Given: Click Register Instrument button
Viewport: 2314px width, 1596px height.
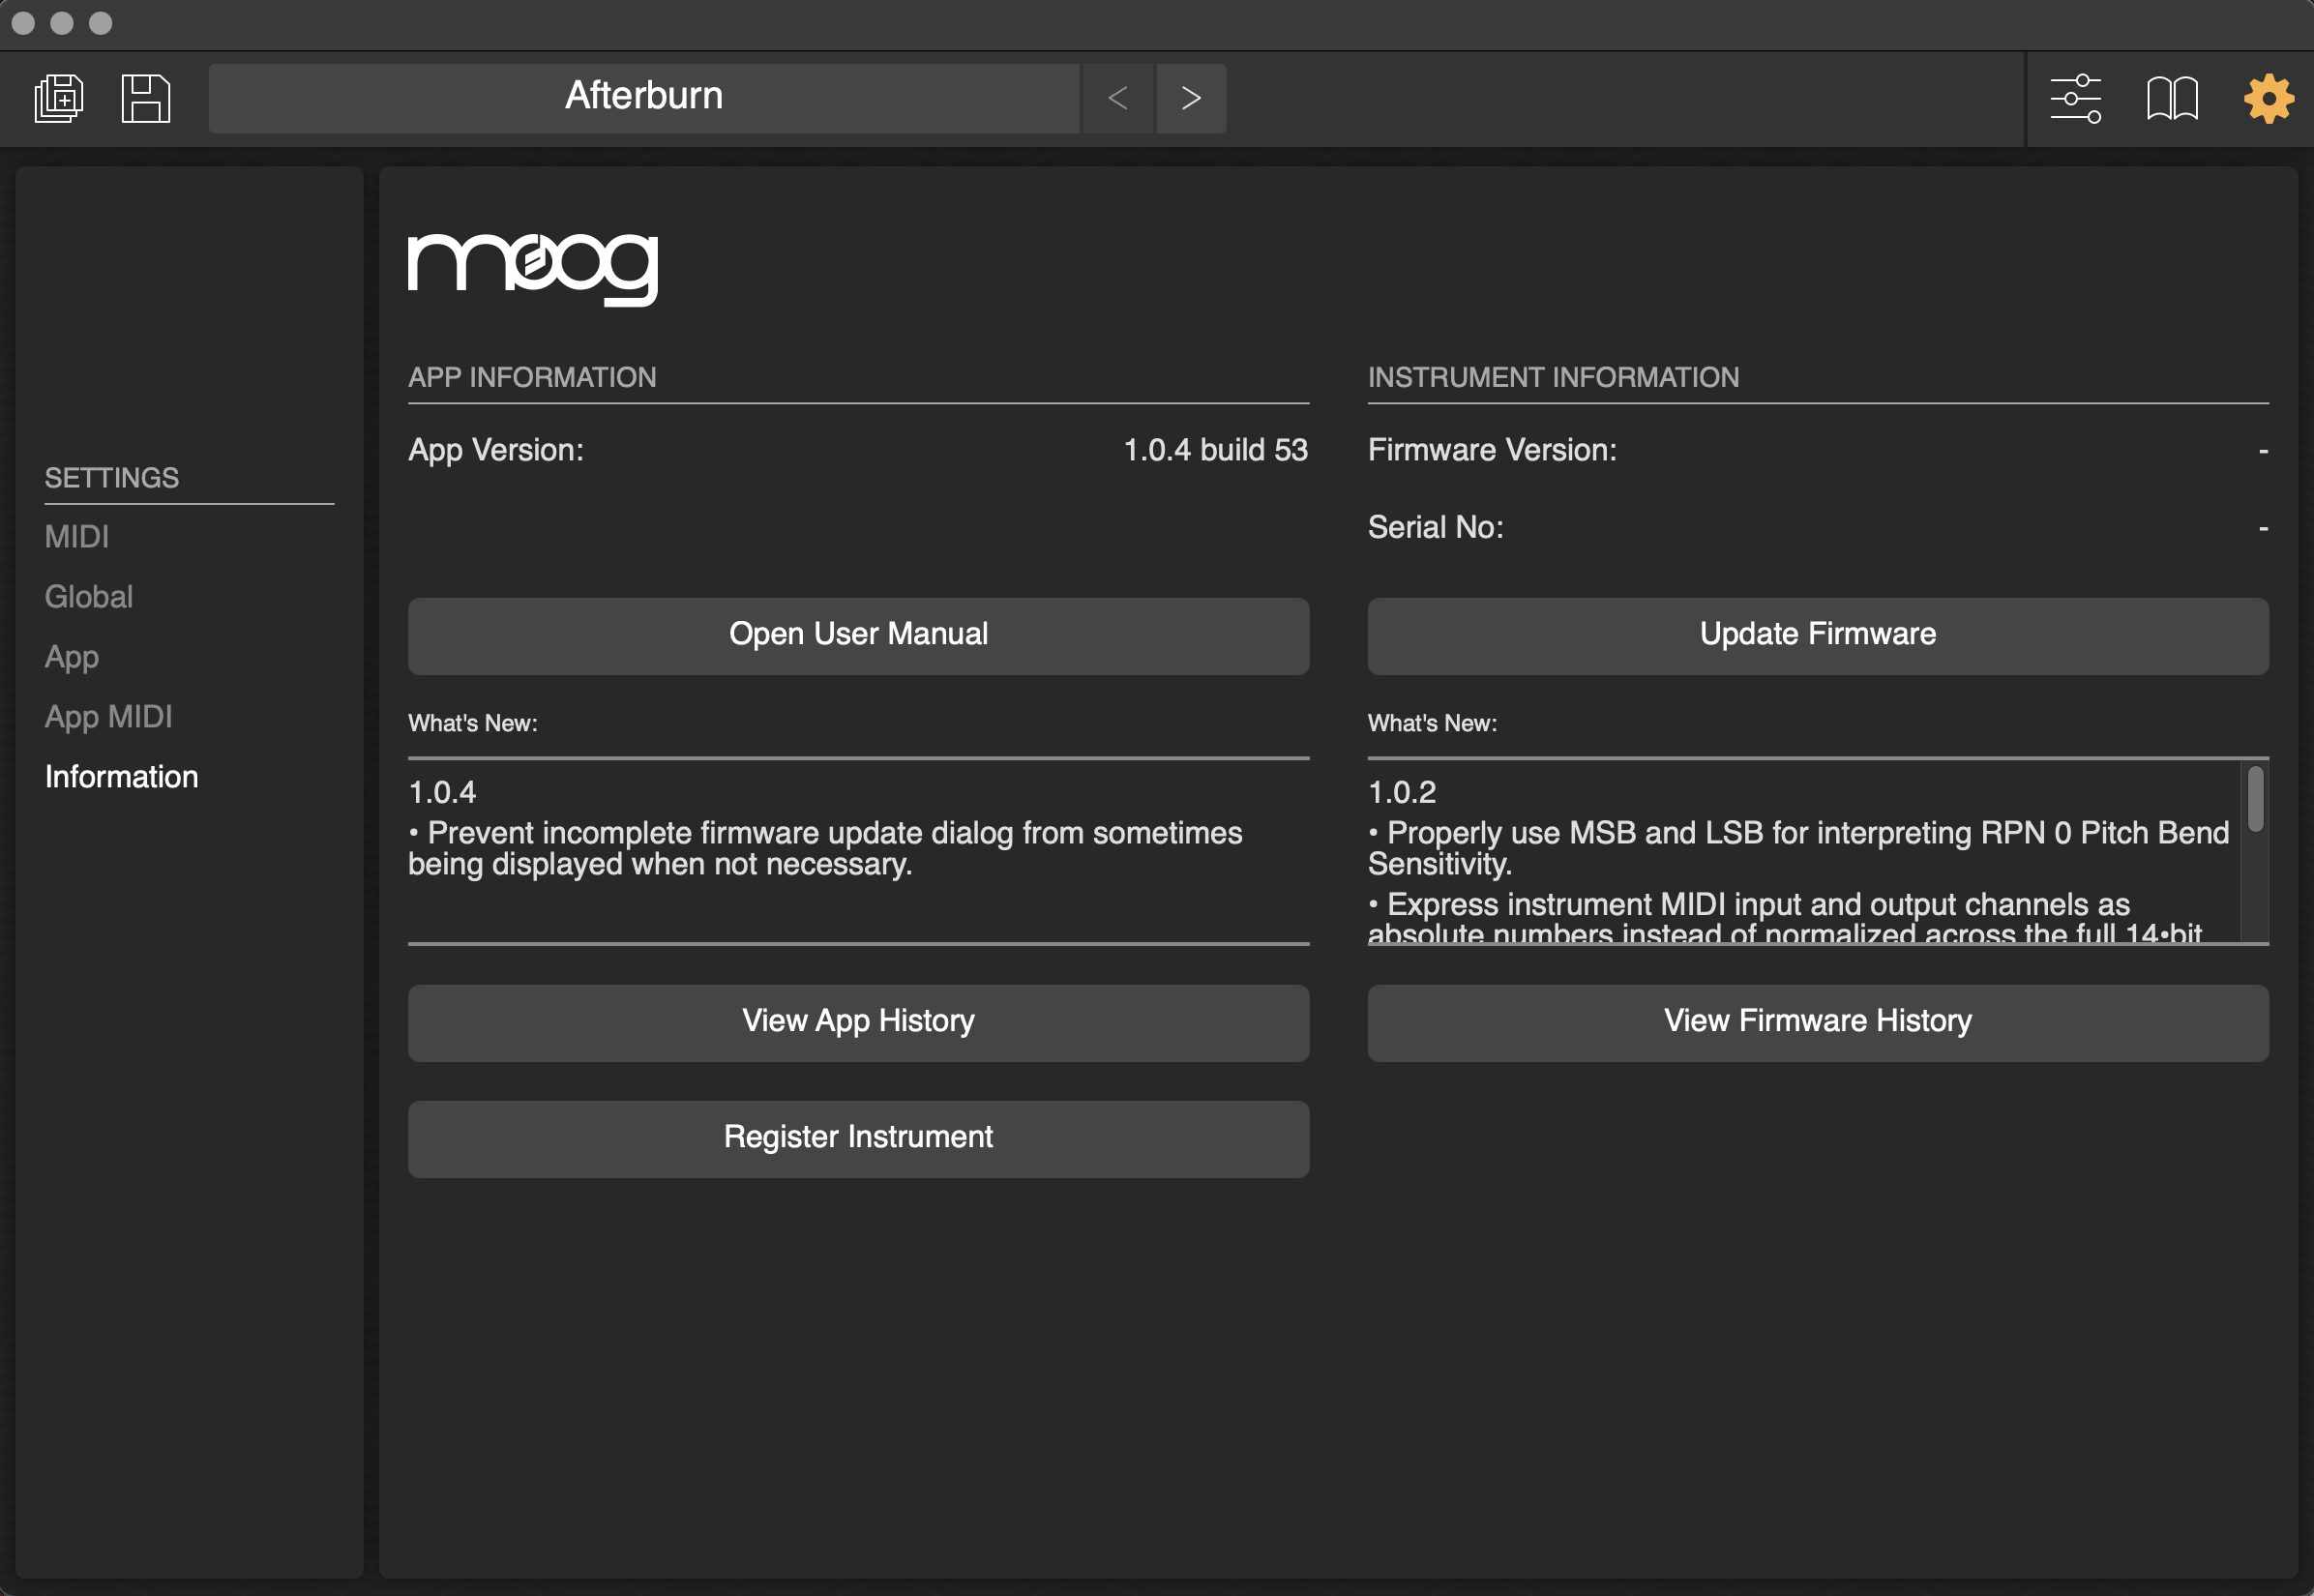Looking at the screenshot, I should coord(858,1138).
